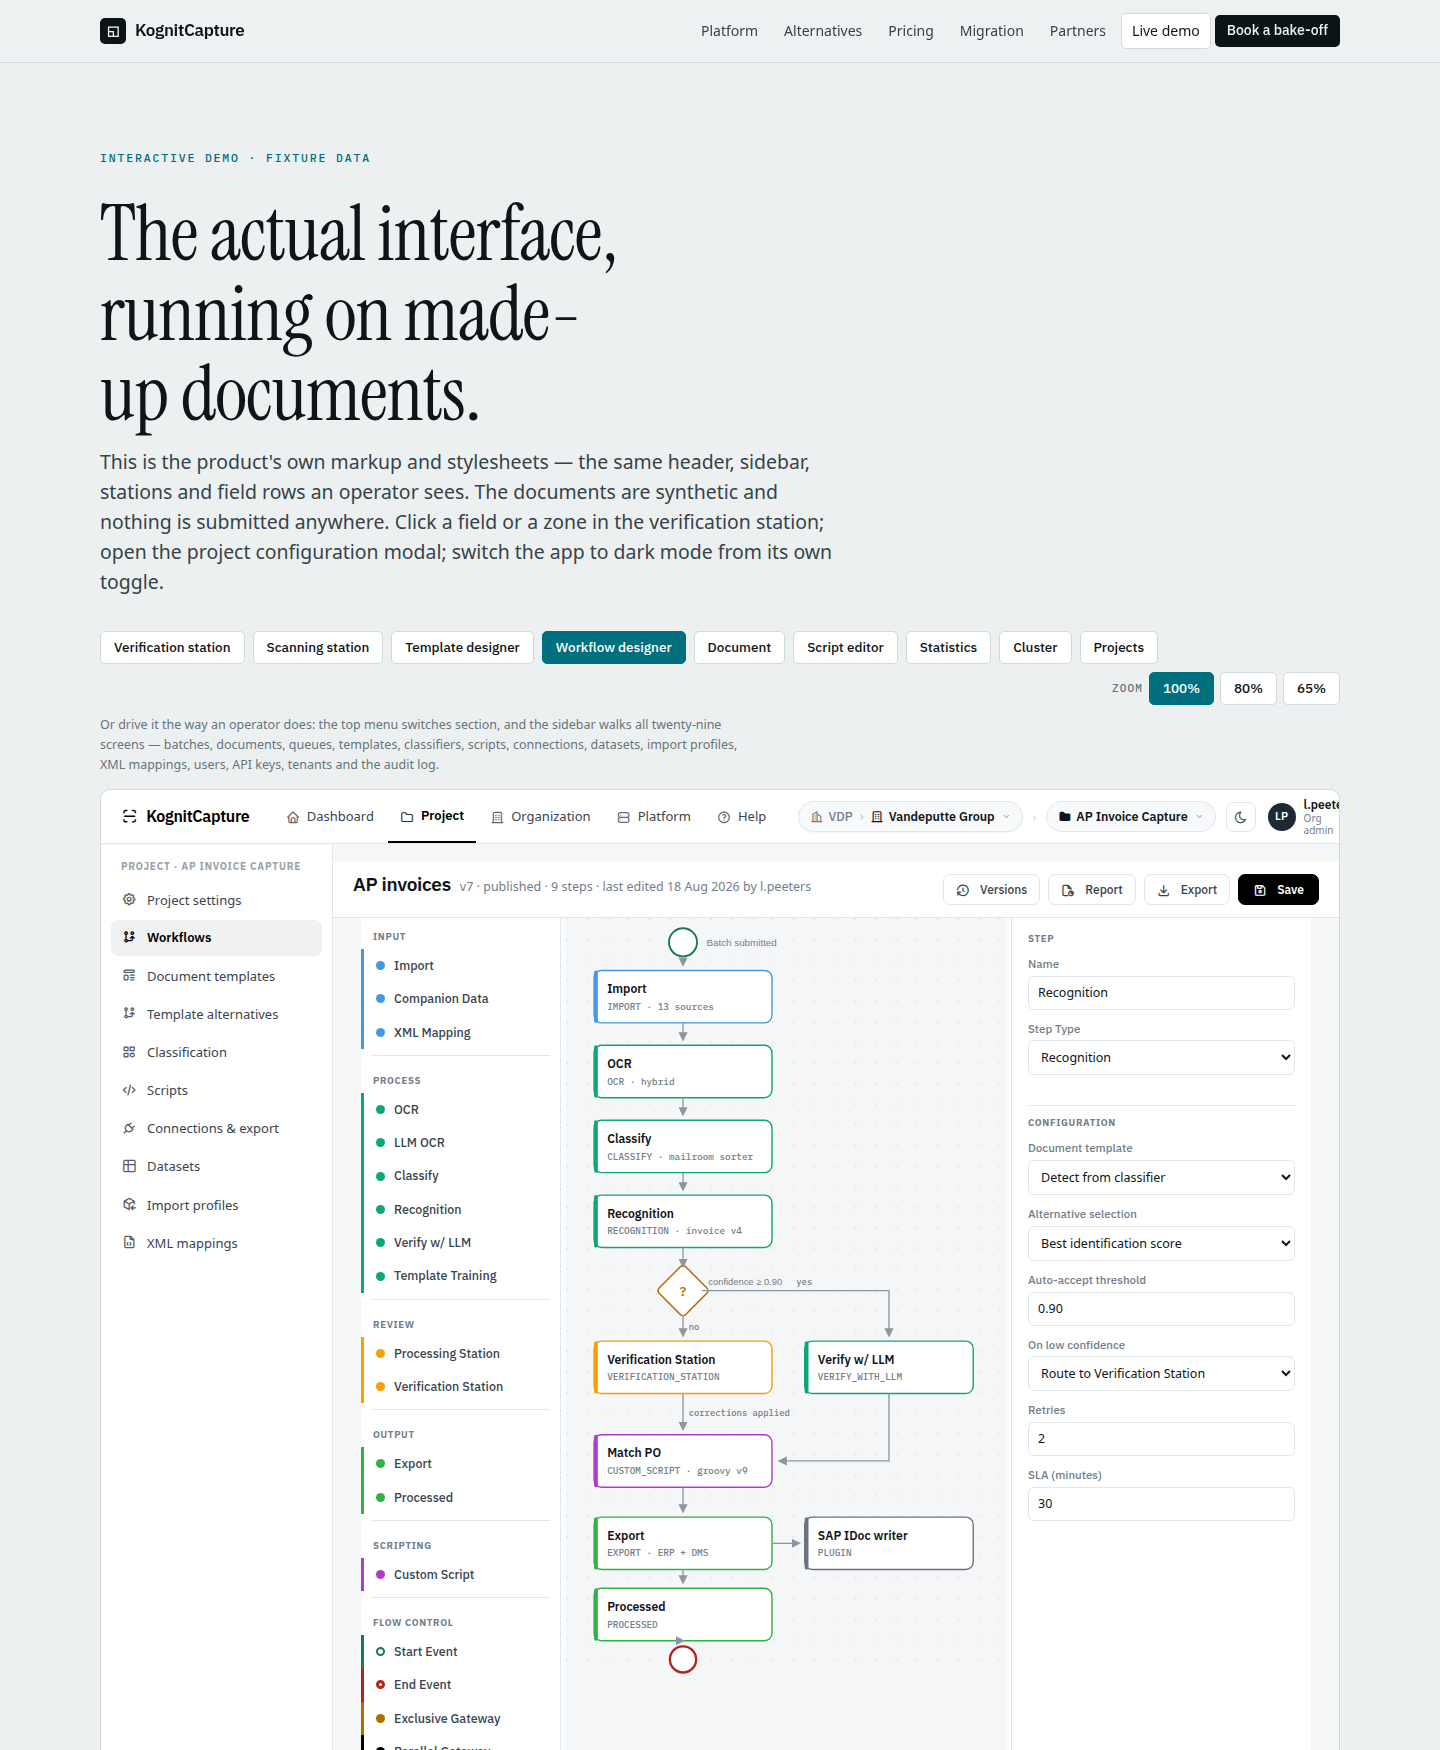This screenshot has width=1440, height=1750.
Task: Switch to Verification station demo tab
Action: (x=172, y=648)
